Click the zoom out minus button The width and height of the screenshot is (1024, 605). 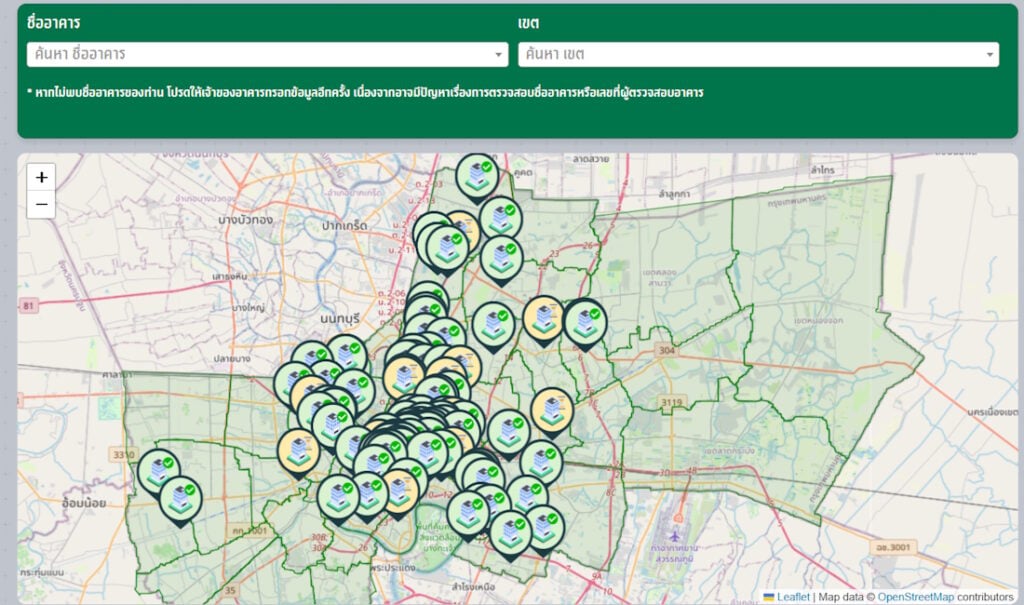[41, 205]
